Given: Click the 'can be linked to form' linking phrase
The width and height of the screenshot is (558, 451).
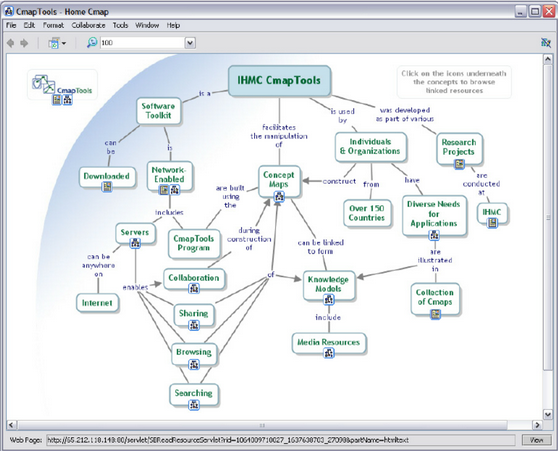Looking at the screenshot, I should 321,247.
